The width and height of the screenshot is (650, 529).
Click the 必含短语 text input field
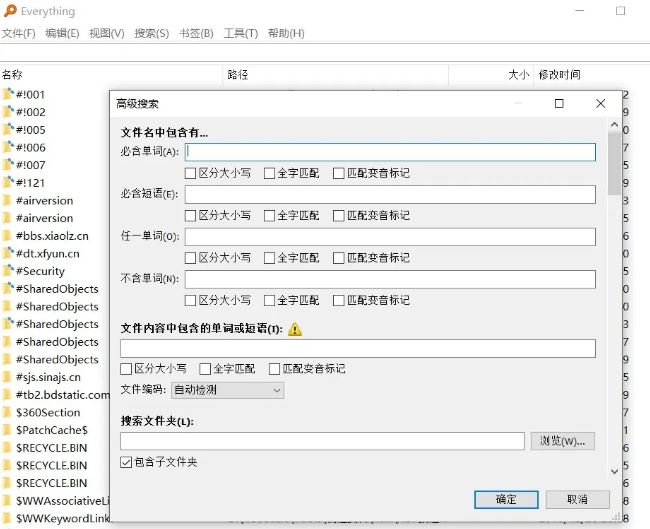[390, 194]
